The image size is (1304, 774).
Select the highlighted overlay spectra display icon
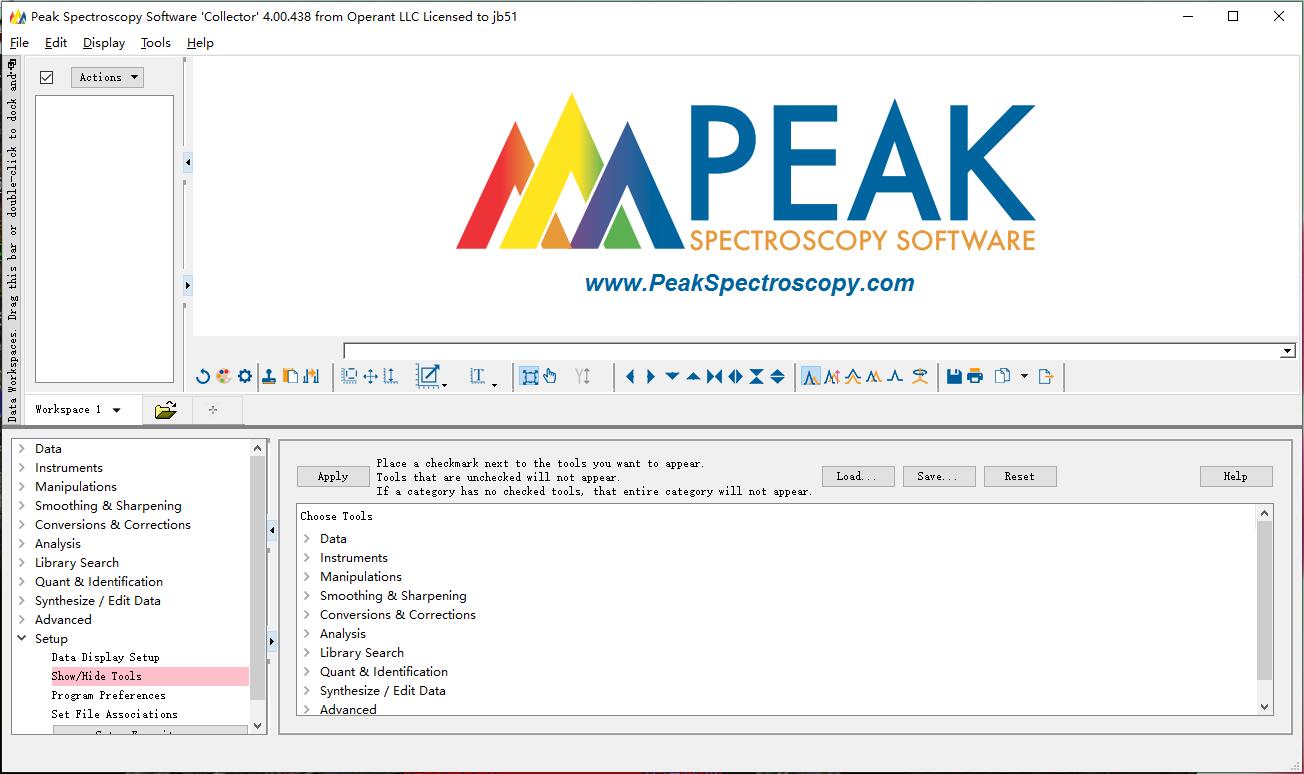tap(811, 376)
